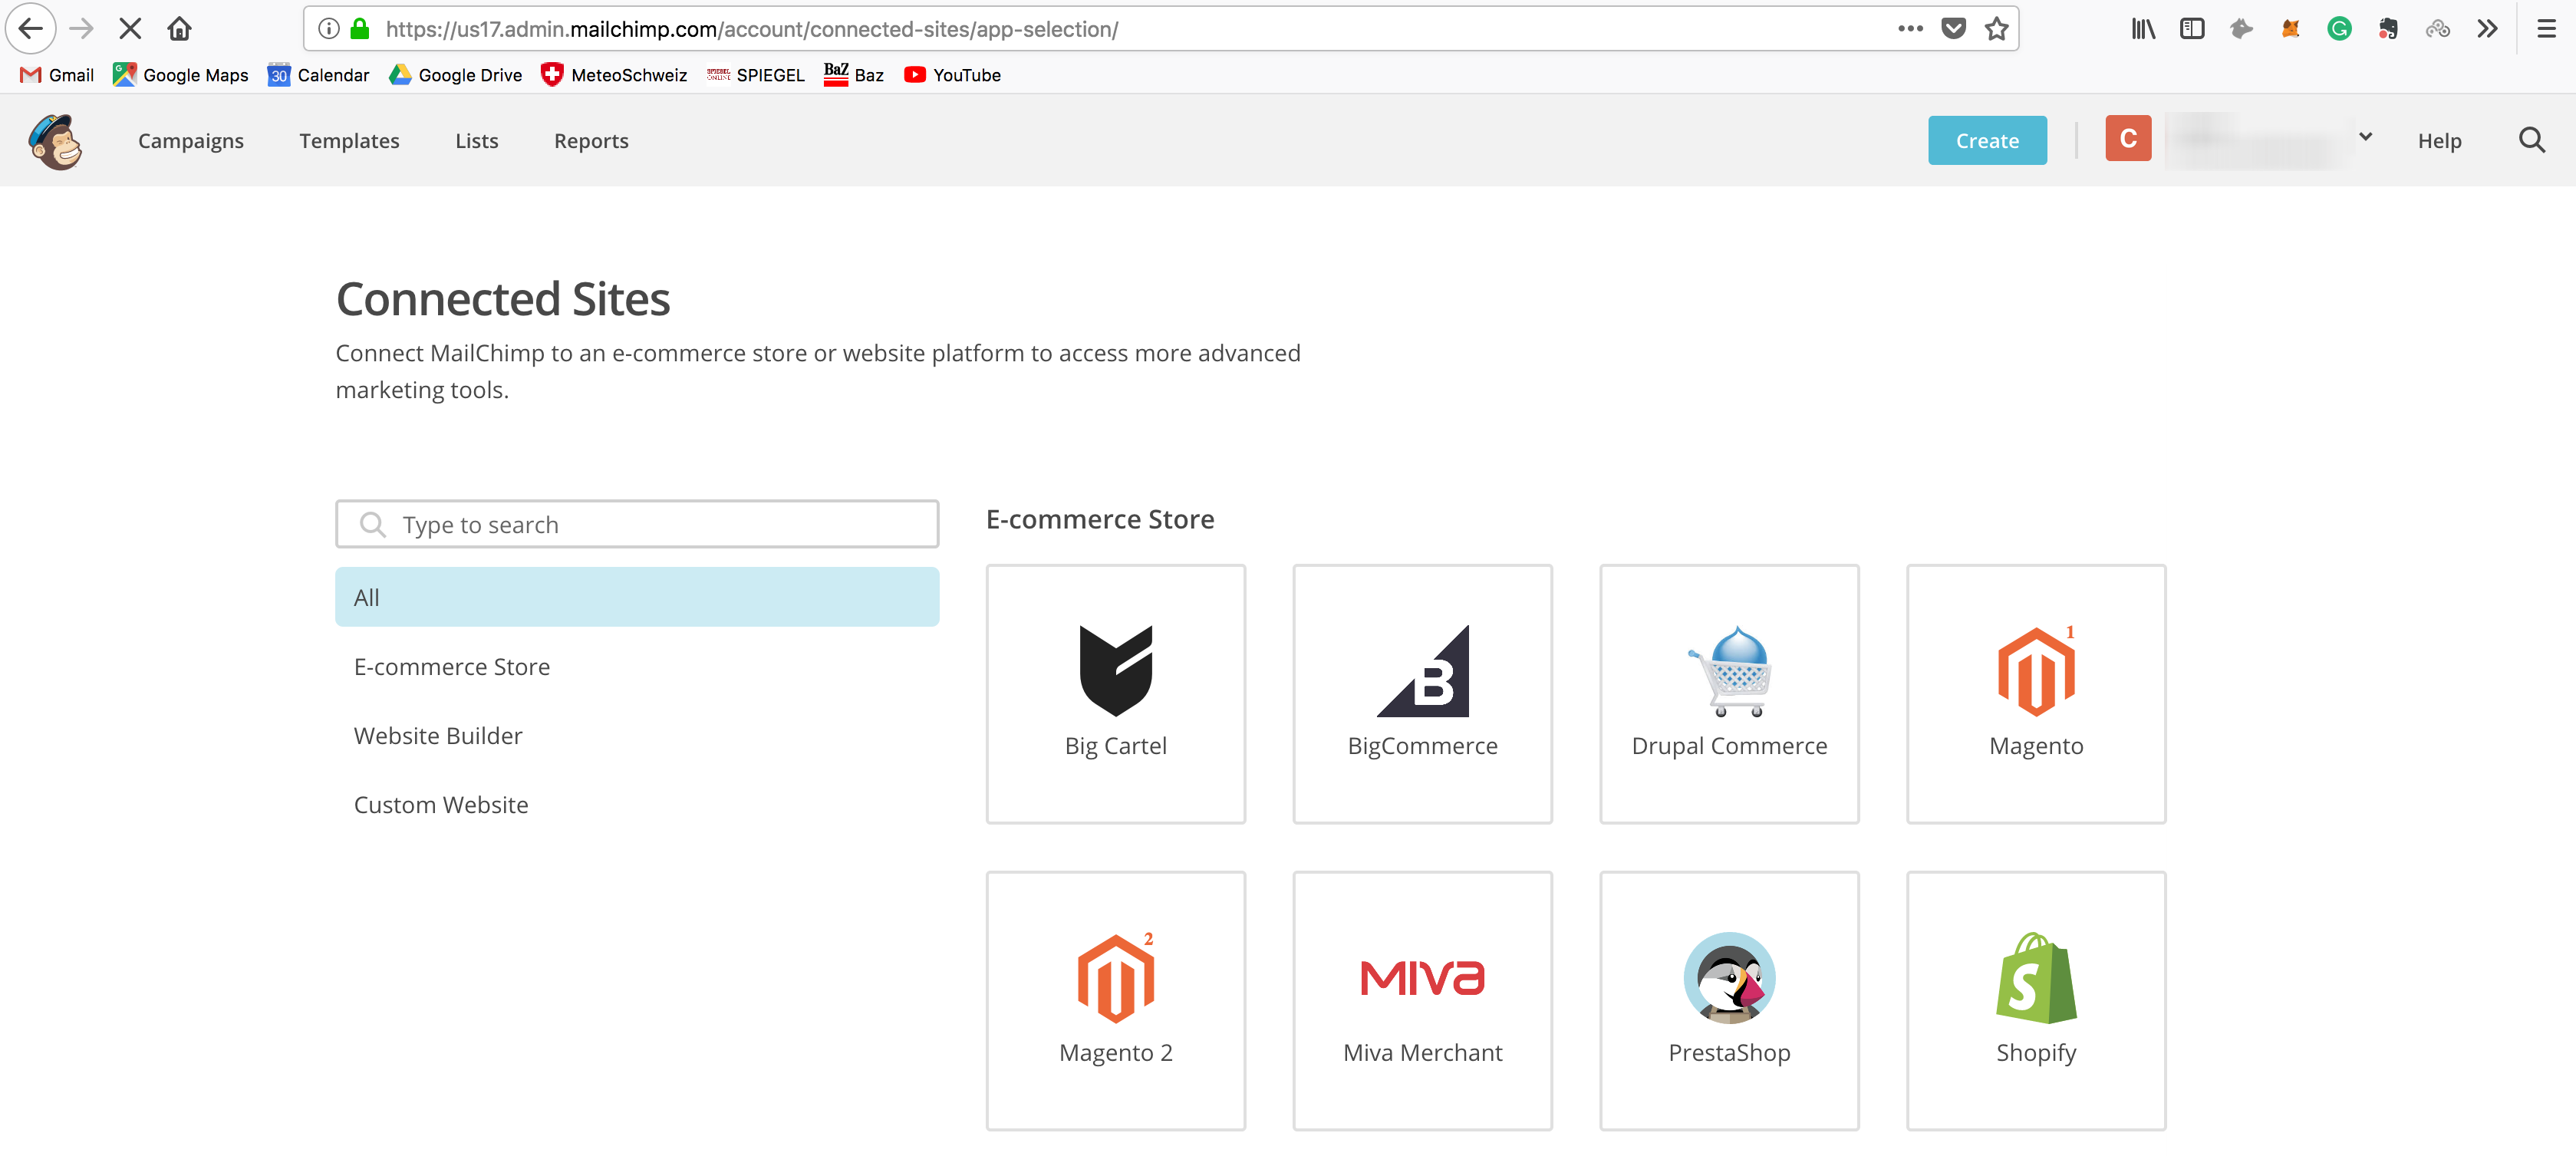Open Lists menu

[476, 141]
